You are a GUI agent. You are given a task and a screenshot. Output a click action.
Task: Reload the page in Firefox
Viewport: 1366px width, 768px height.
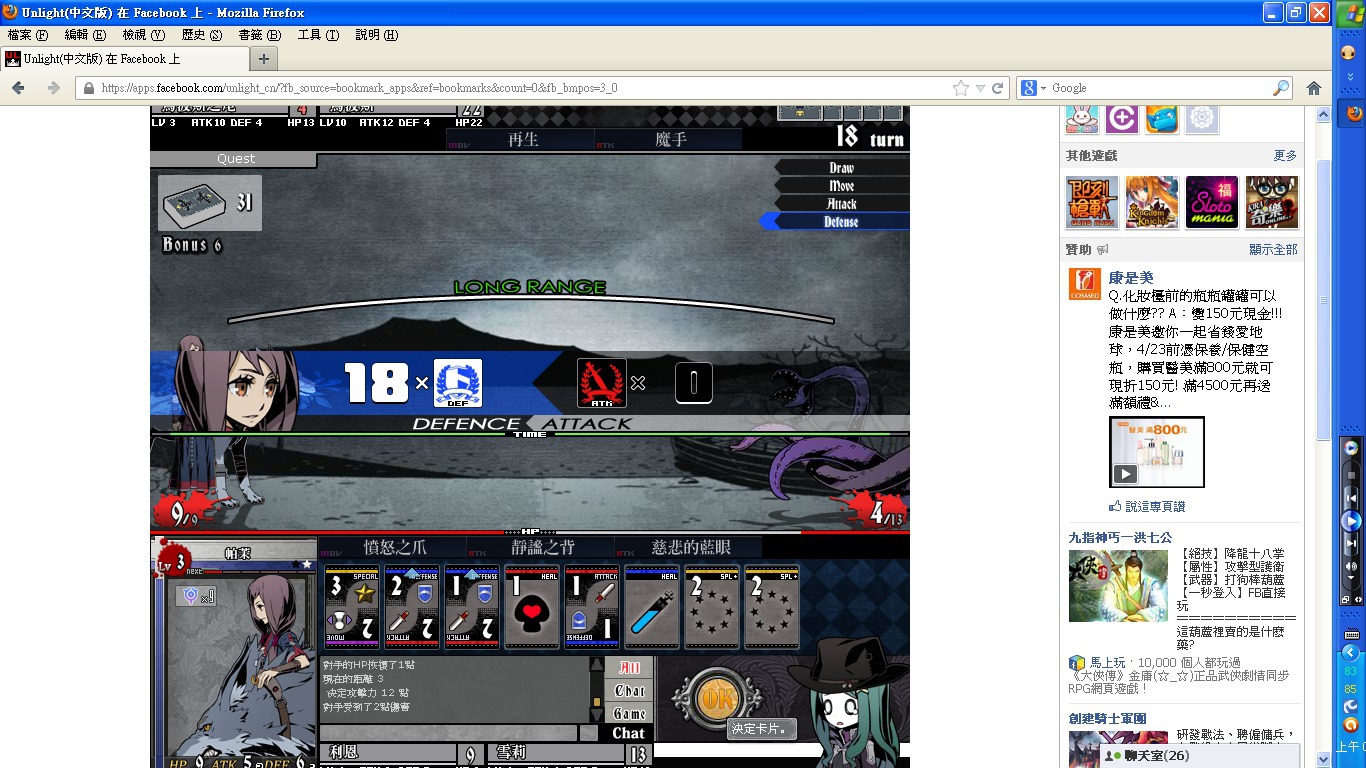click(x=997, y=88)
